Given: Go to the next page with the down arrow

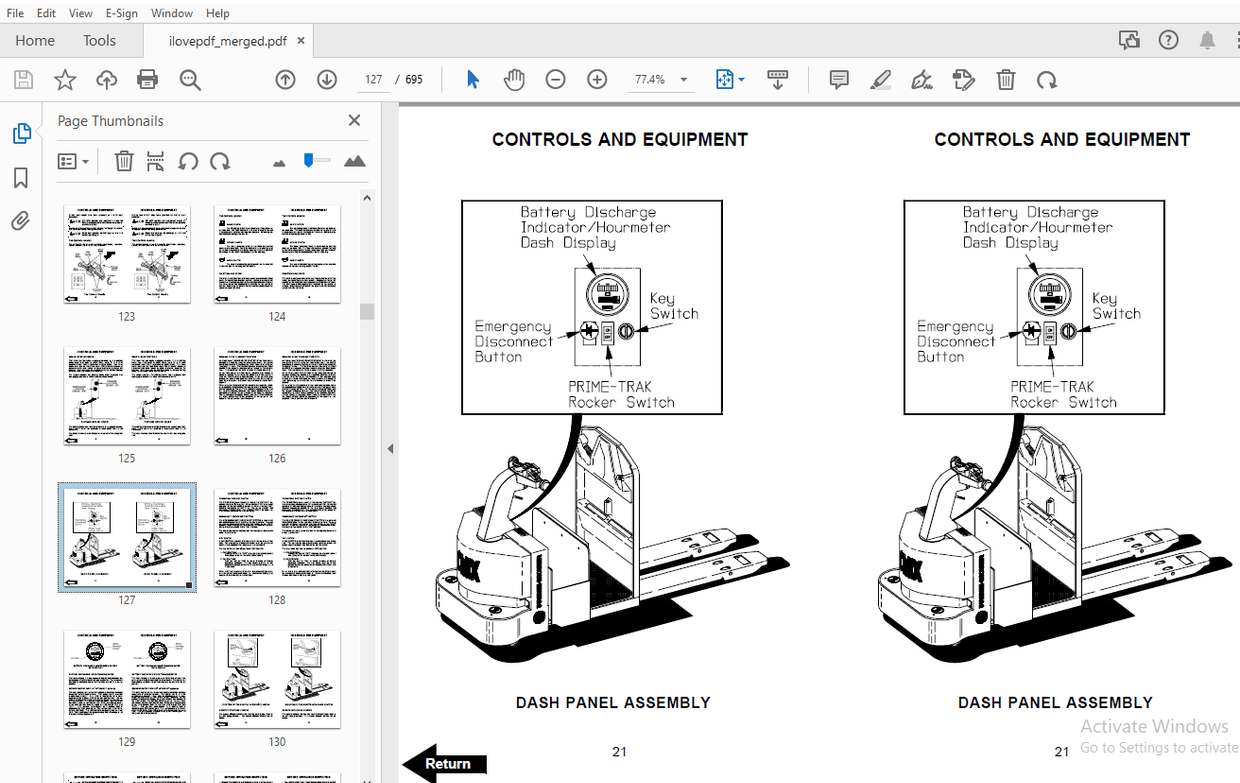Looking at the screenshot, I should coord(327,79).
